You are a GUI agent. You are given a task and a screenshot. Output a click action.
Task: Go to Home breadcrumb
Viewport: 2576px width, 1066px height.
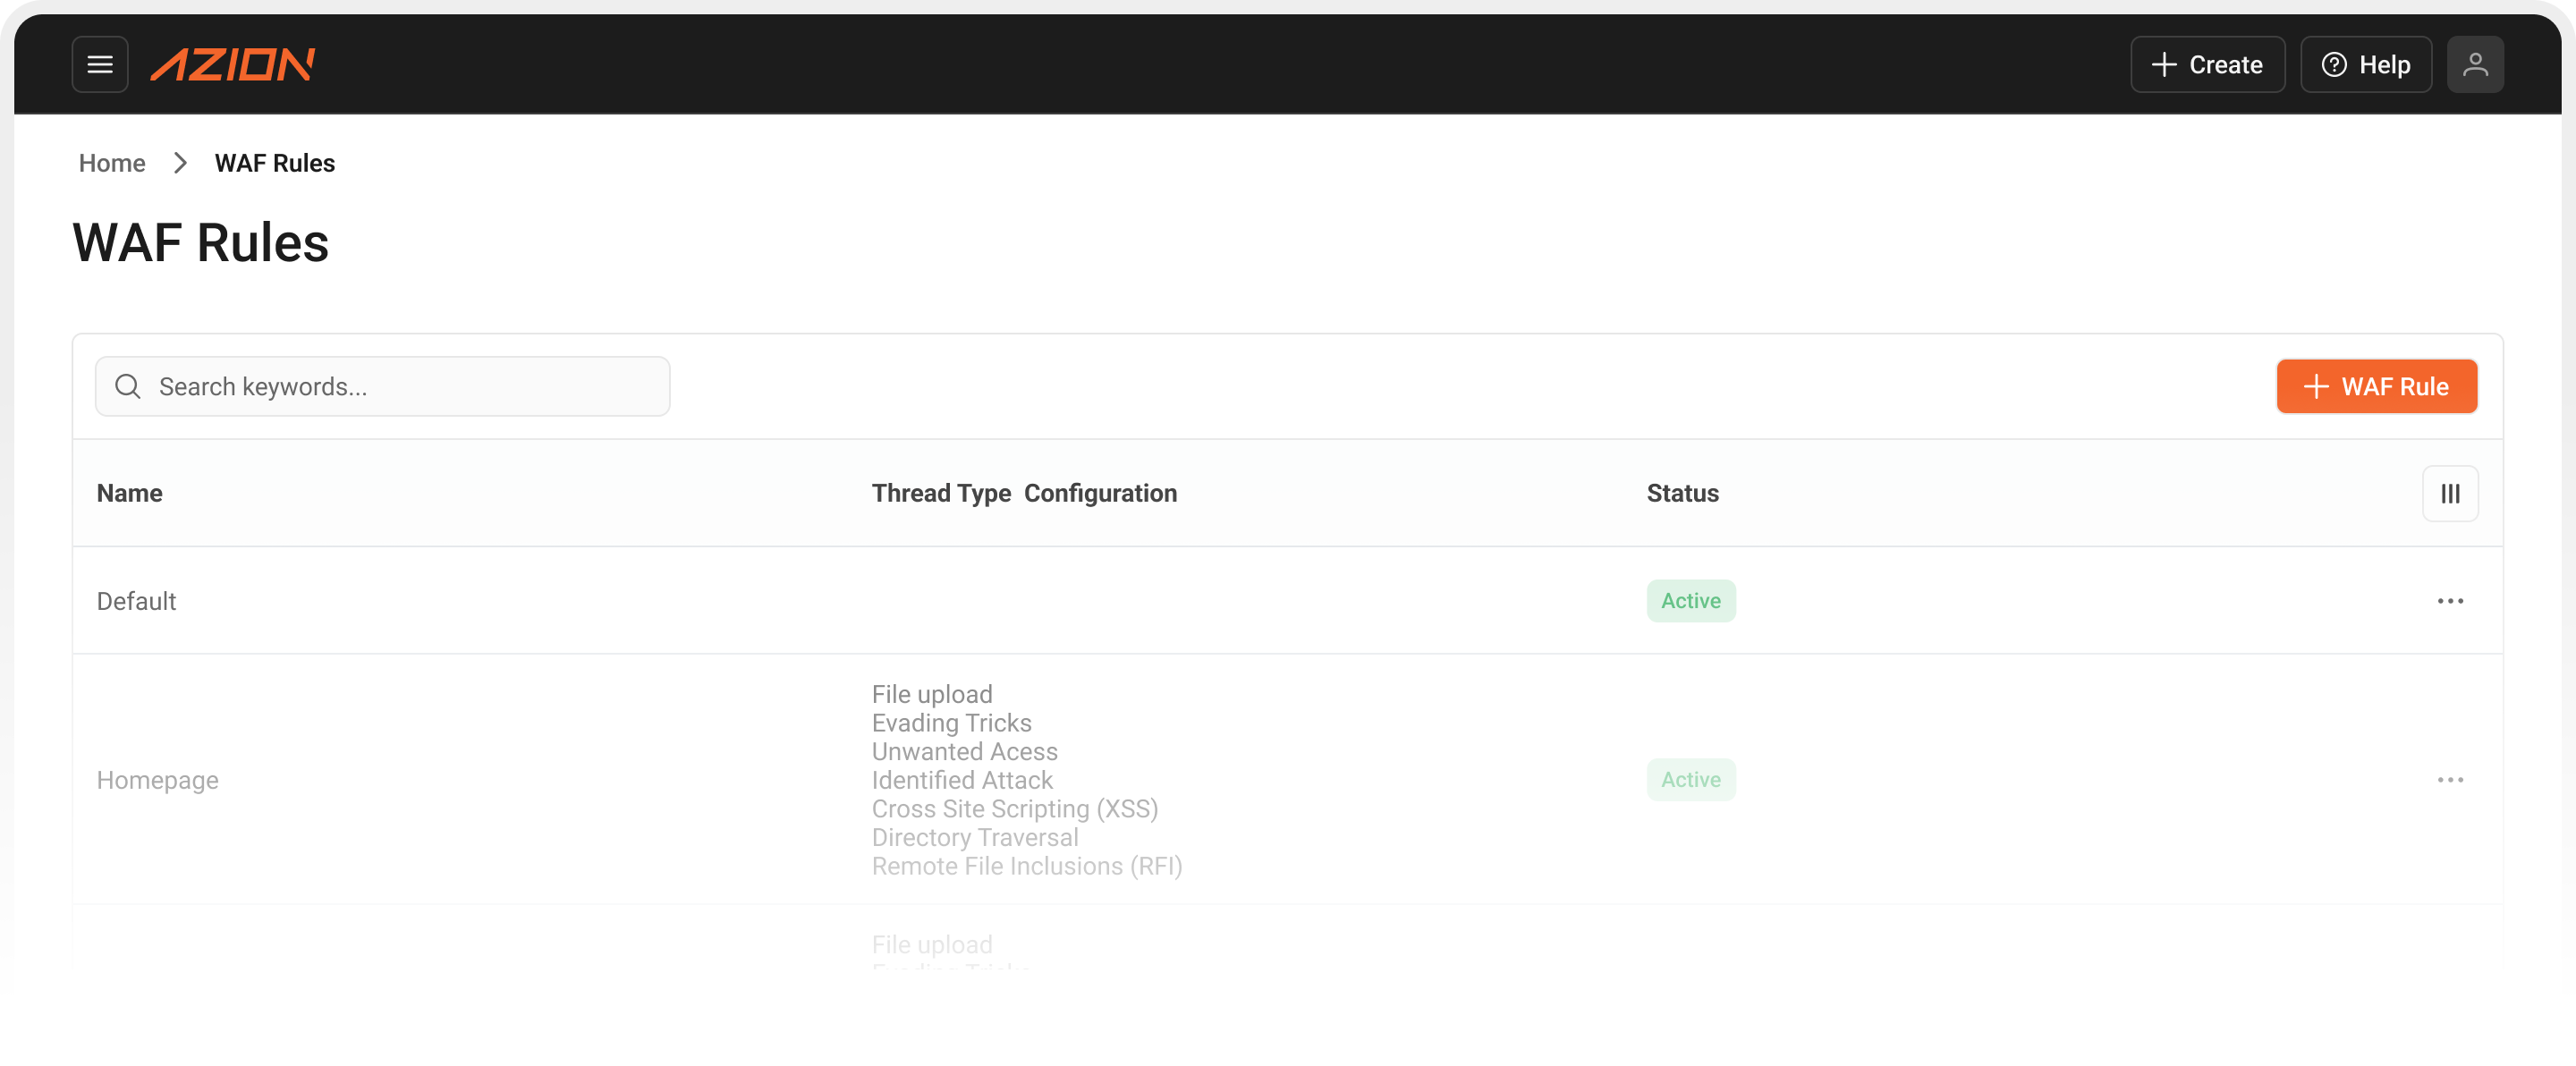pyautogui.click(x=112, y=163)
